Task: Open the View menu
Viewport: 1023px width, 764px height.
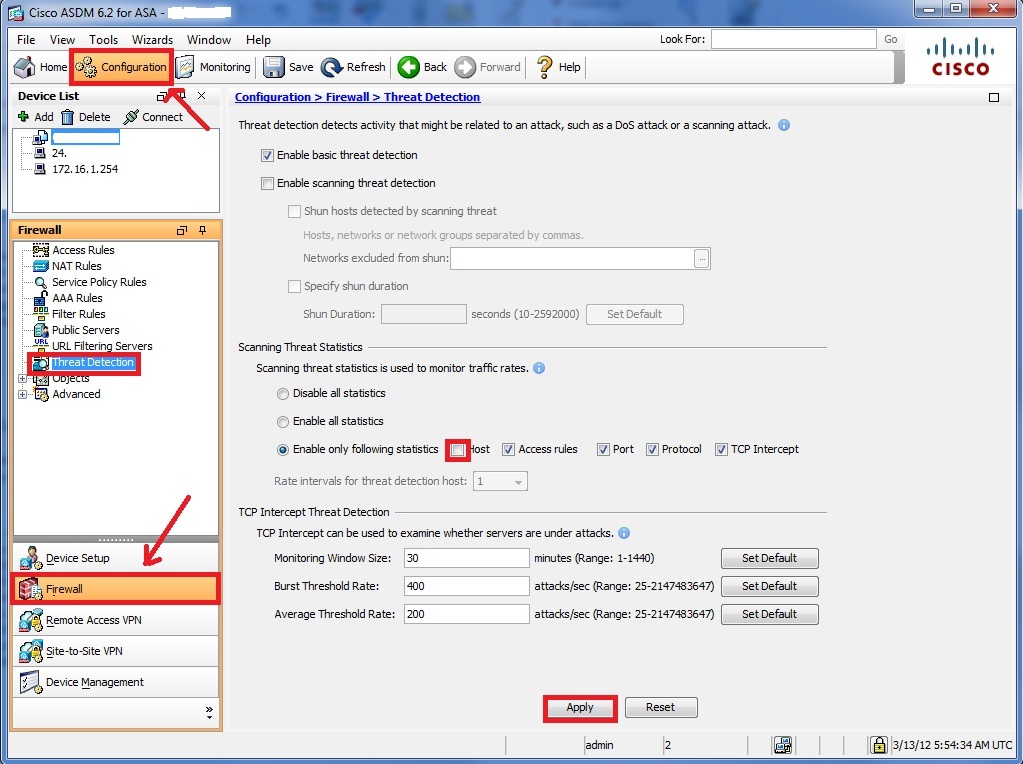Action: pos(62,40)
